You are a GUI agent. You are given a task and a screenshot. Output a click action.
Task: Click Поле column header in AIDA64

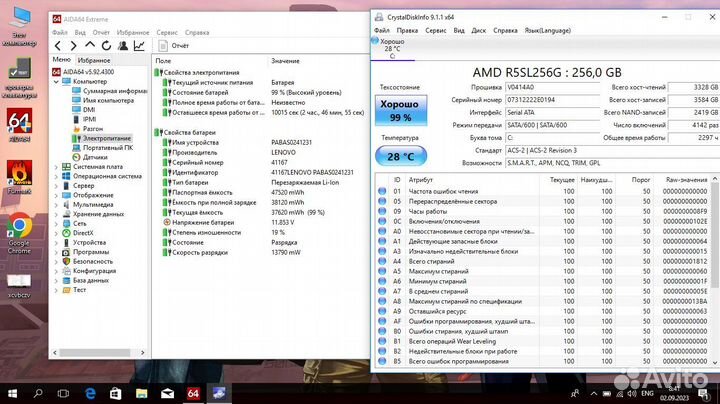[163, 61]
